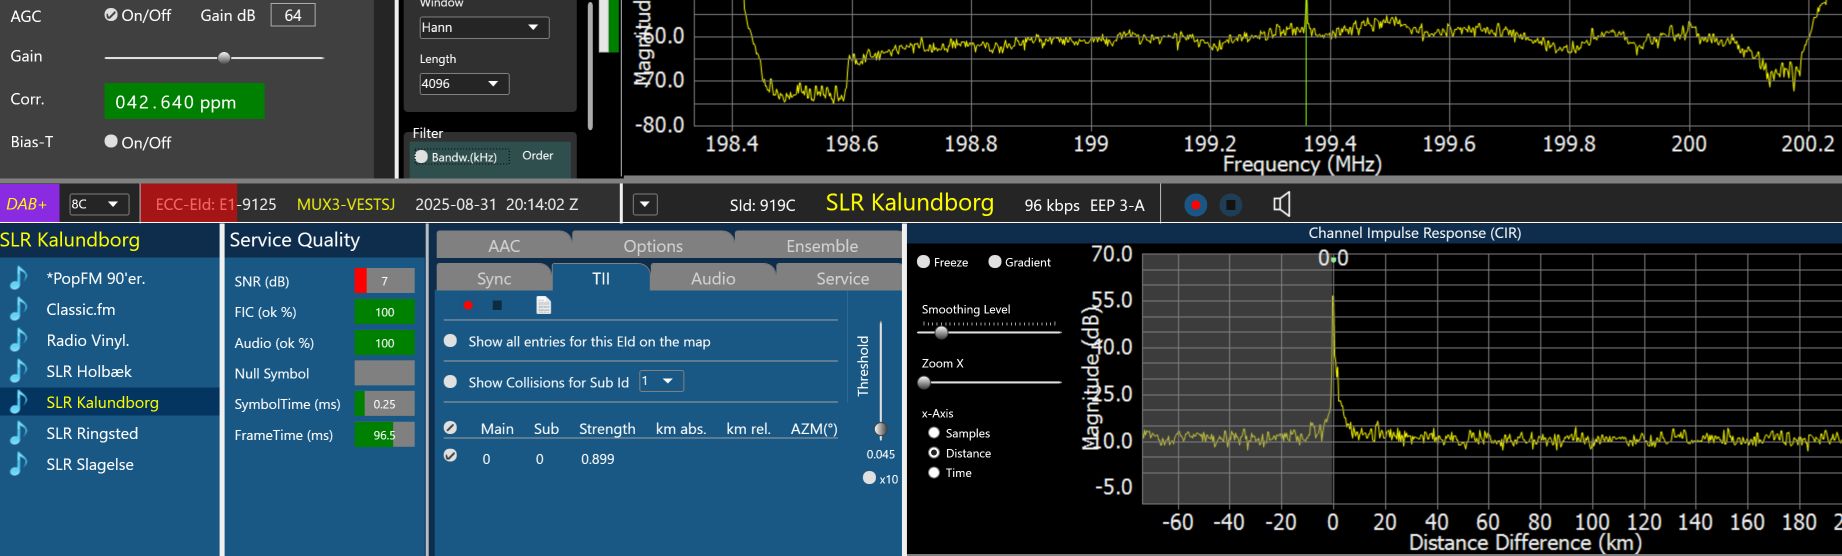
Task: Click the Gain slider handle
Action: [224, 58]
